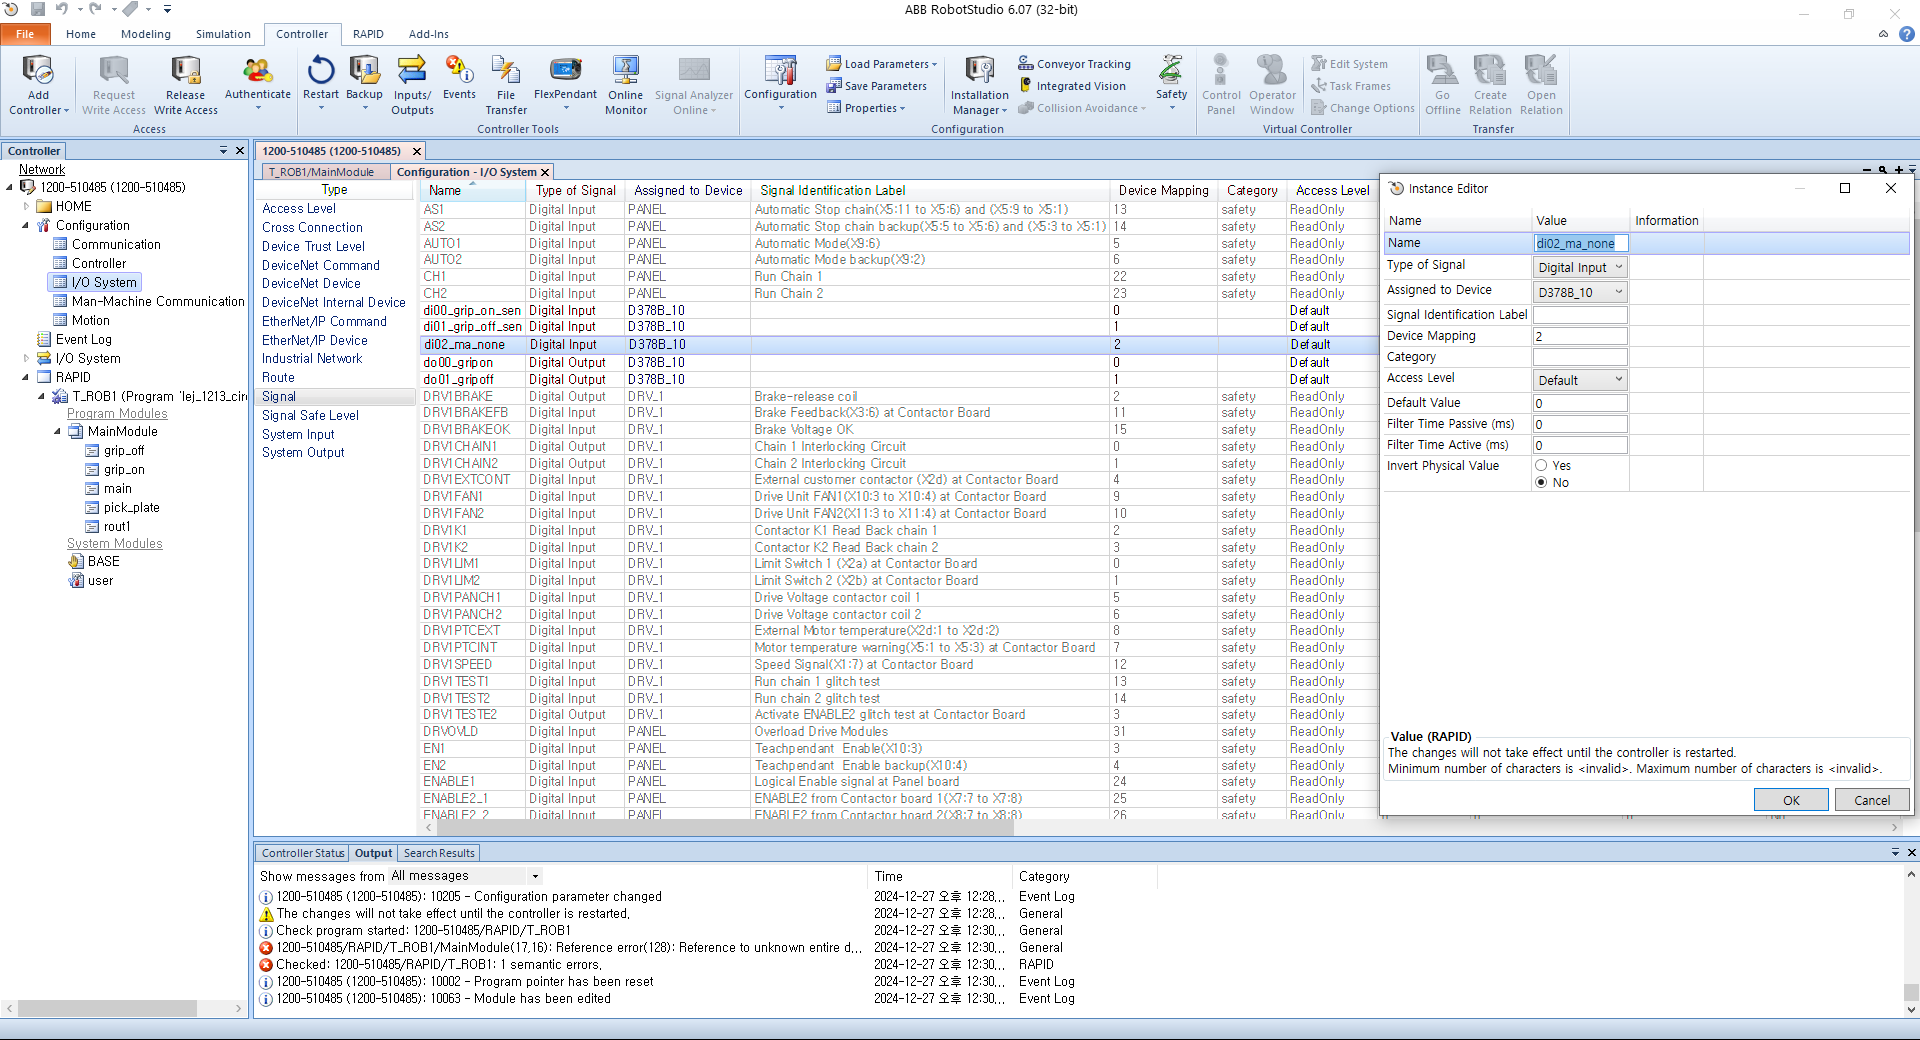Open the Safety tool
Image resolution: width=1920 pixels, height=1040 pixels.
[x=1171, y=82]
